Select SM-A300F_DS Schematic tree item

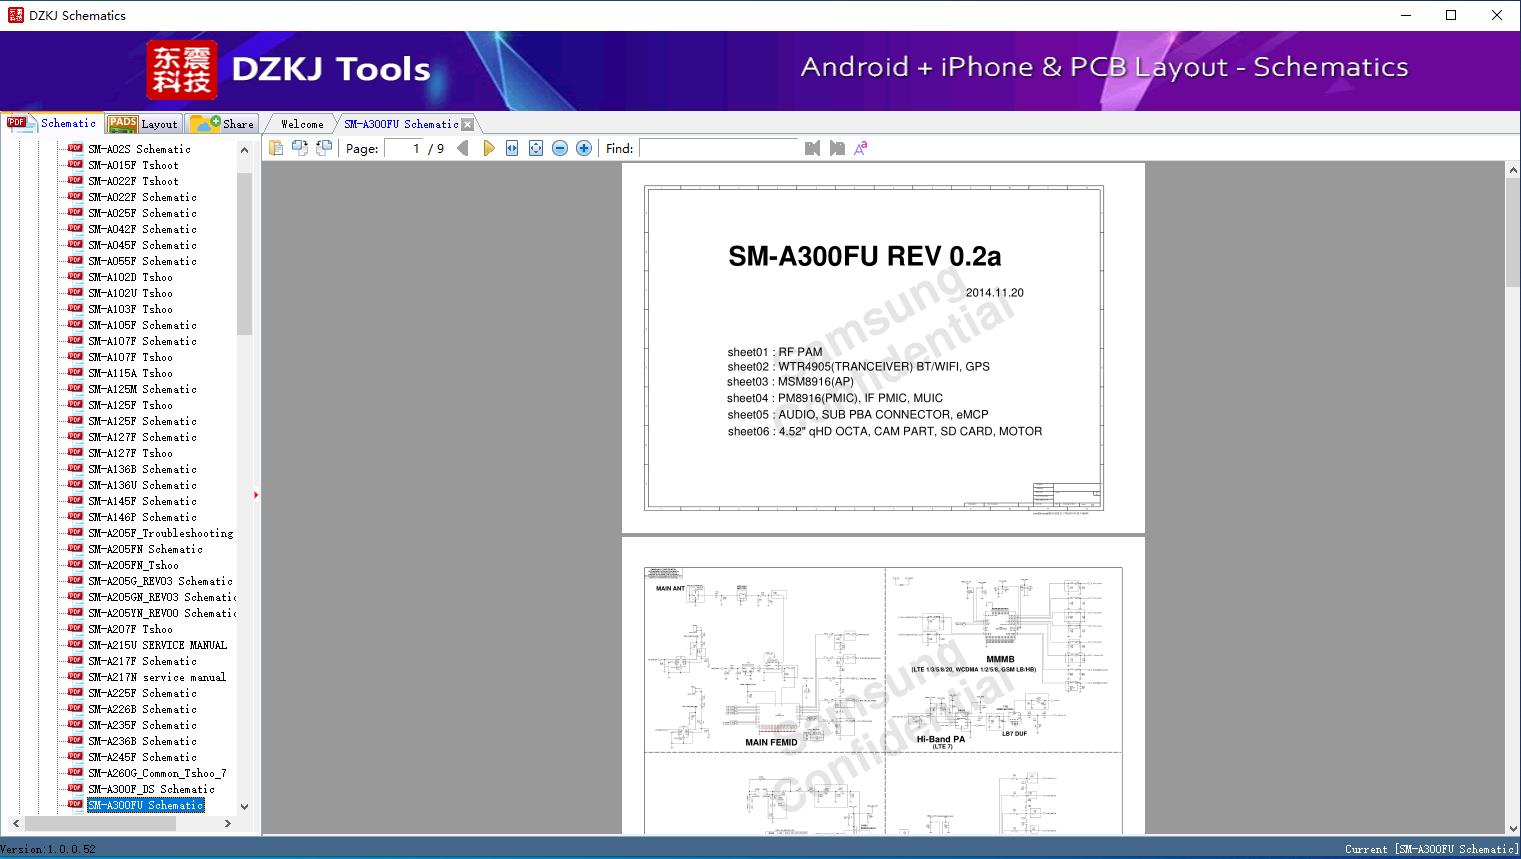(151, 789)
